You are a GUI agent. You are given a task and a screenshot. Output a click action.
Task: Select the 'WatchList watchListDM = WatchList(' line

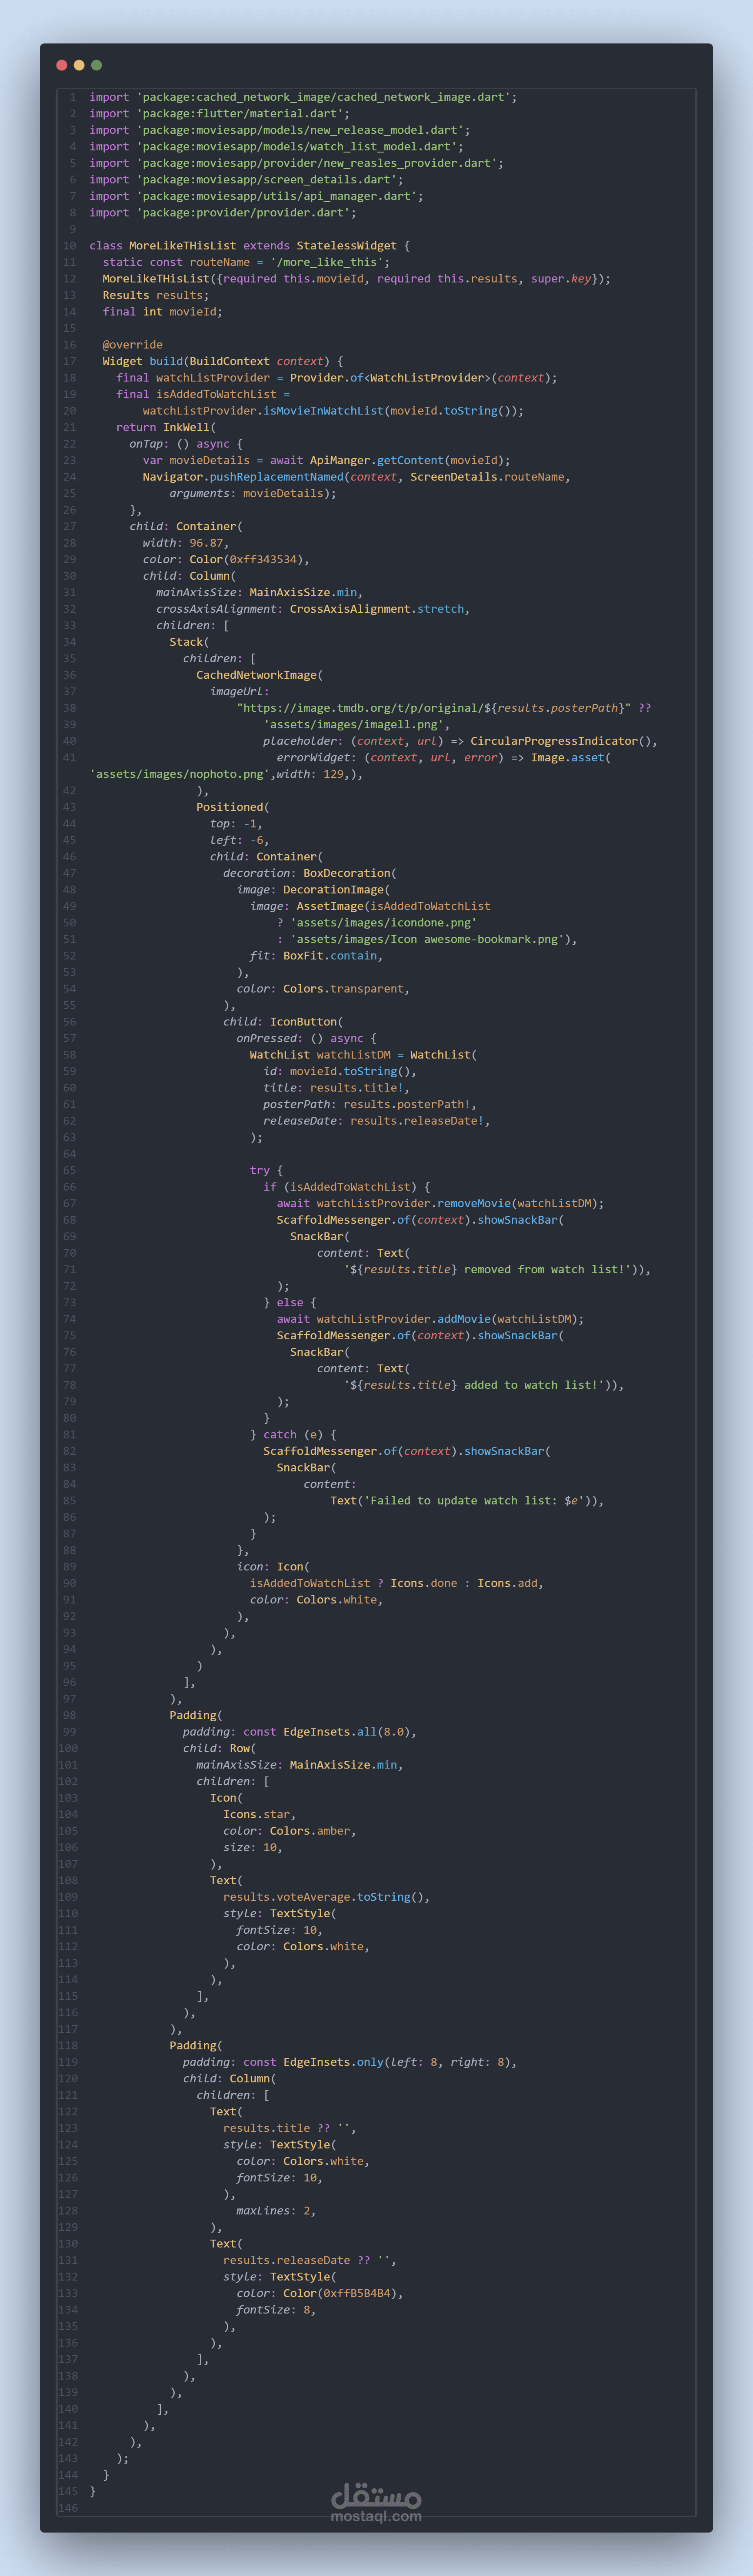pyautogui.click(x=363, y=1055)
